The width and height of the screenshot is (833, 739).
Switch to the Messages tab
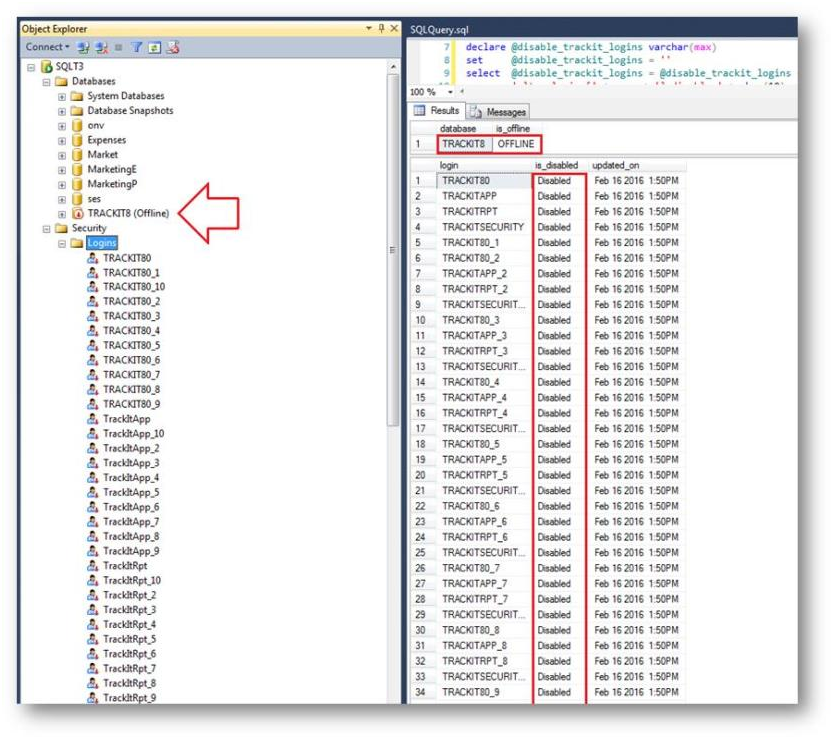(x=498, y=112)
